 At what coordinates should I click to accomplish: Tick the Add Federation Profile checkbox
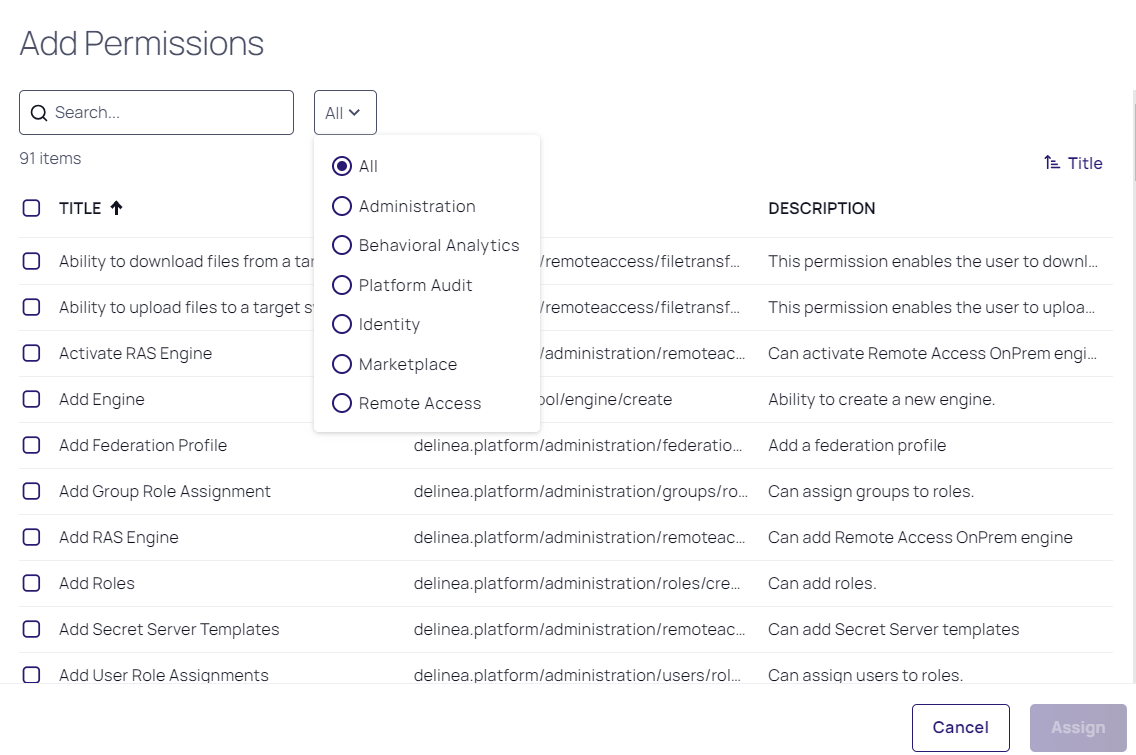pyautogui.click(x=31, y=445)
